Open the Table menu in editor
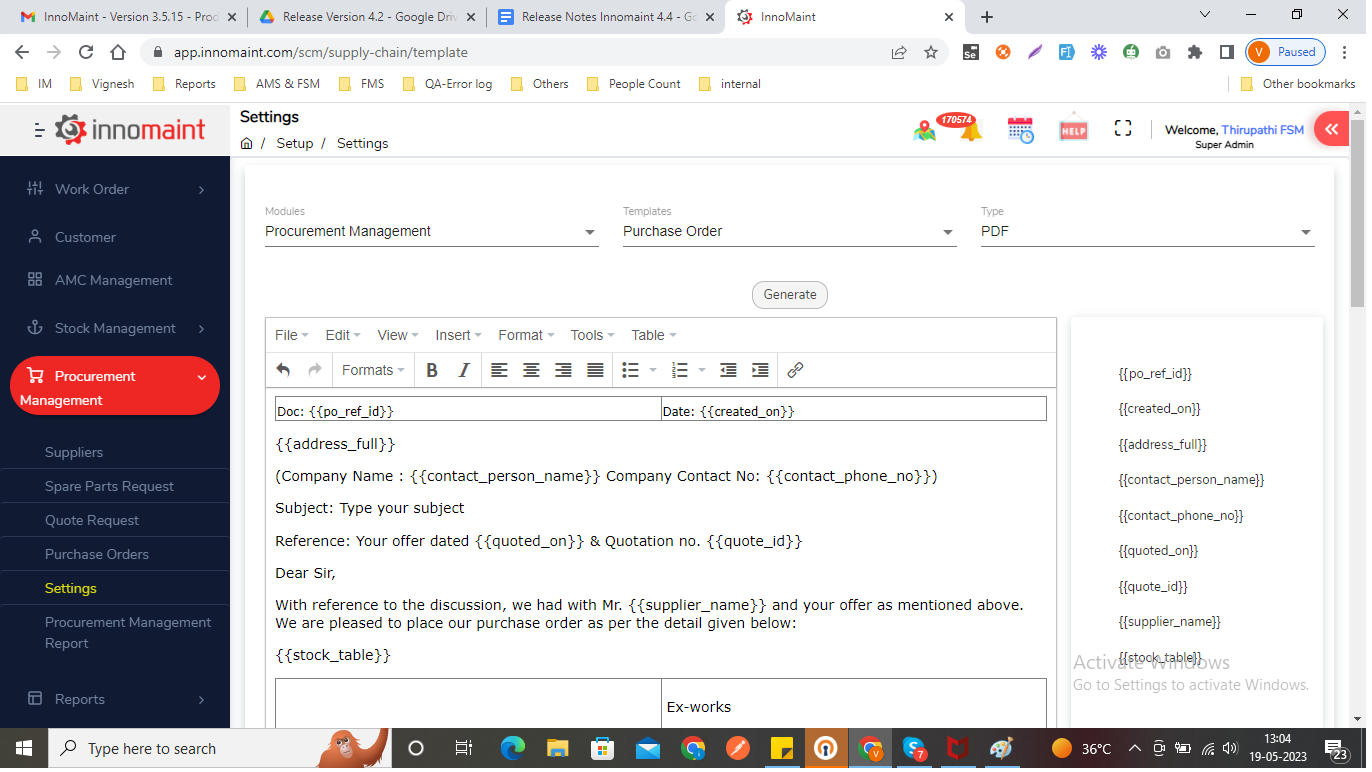The image size is (1372, 772). [x=653, y=335]
